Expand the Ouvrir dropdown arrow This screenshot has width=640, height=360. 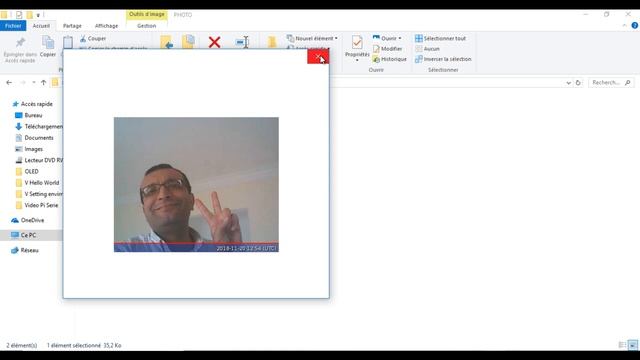400,38
